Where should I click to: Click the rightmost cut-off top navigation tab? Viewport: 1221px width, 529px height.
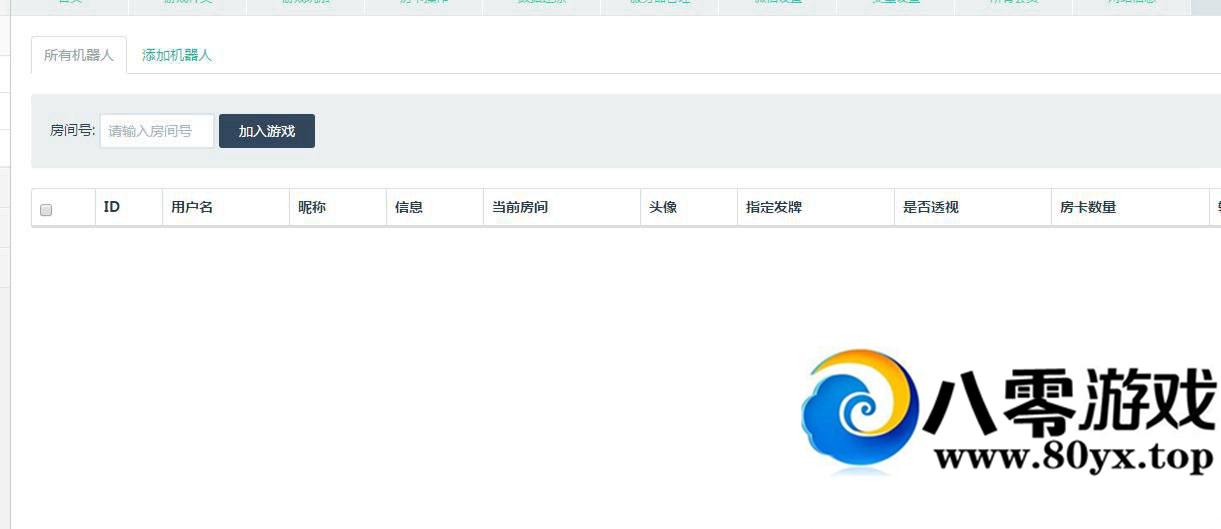point(1131,5)
